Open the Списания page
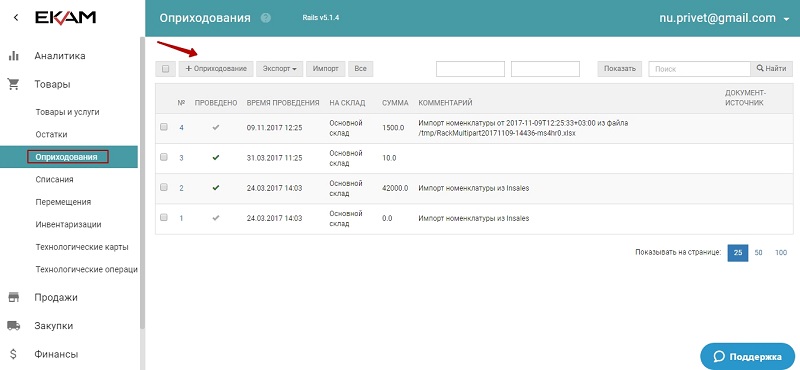Screen dimensions: 800x370 coord(55,180)
